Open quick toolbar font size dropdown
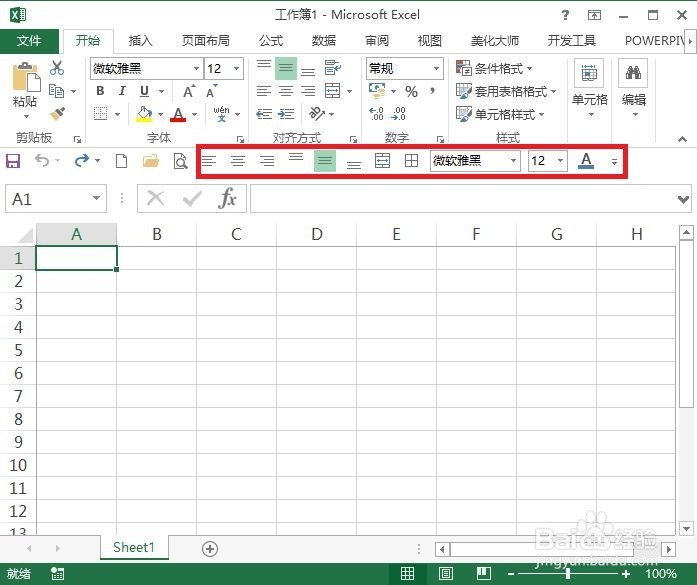Screen dimensions: 697x585 pos(561,160)
